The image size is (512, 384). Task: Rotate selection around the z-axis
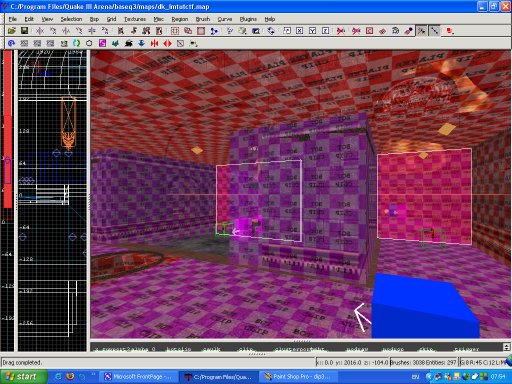pos(105,31)
